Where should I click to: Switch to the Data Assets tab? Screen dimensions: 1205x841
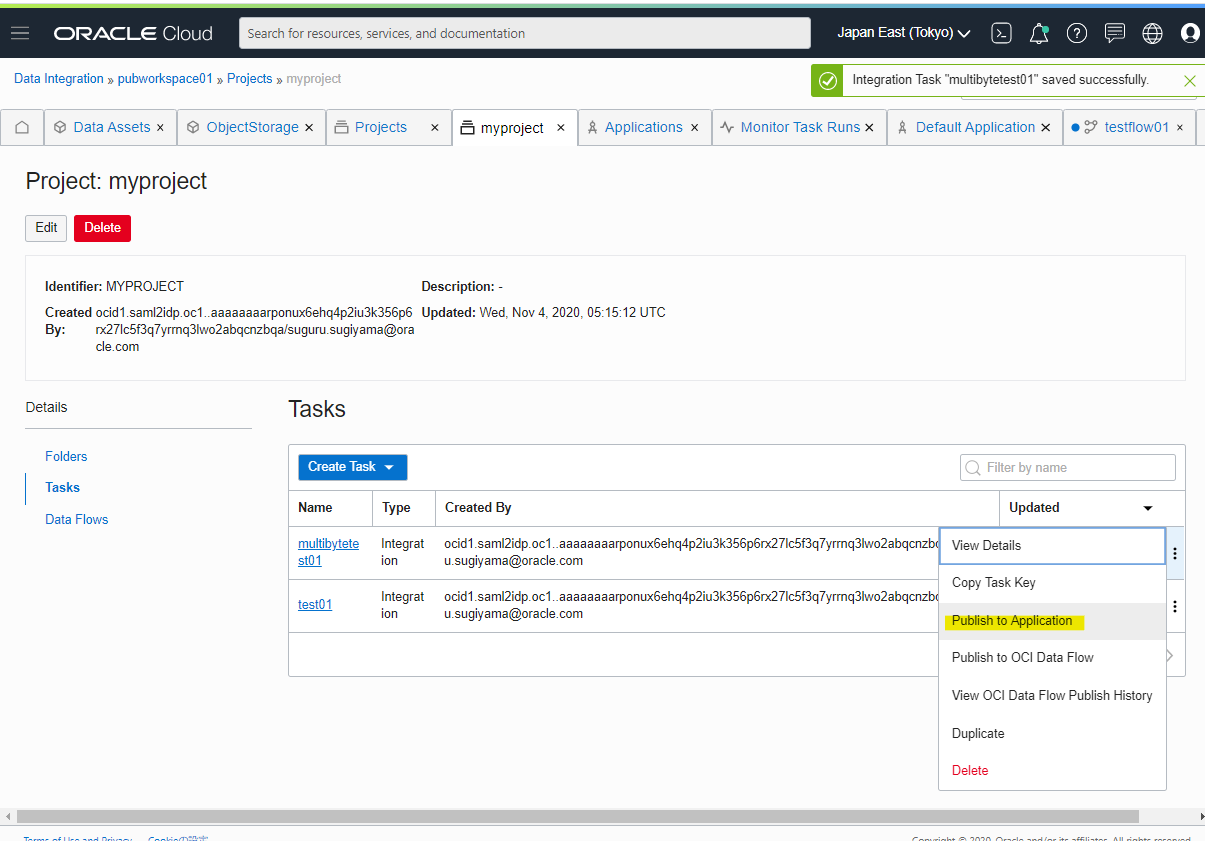pos(111,128)
